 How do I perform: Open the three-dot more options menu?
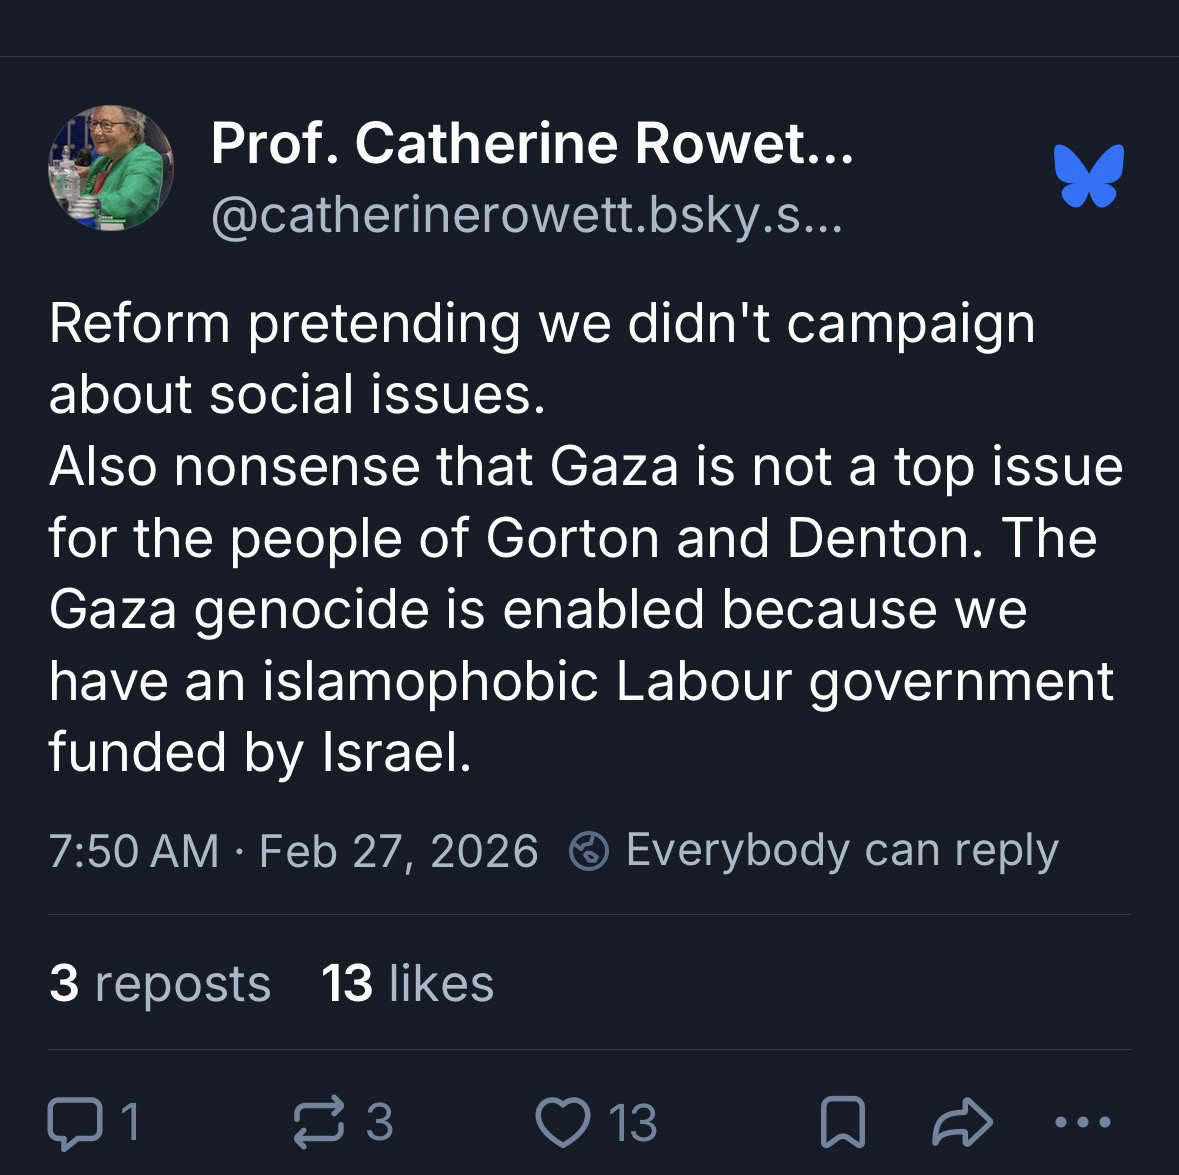[x=1084, y=1122]
